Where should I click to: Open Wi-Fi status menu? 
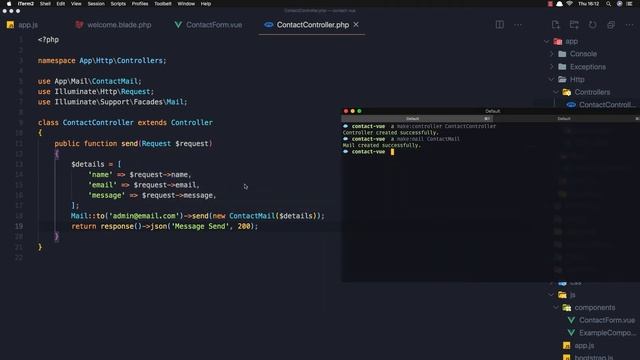coord(569,4)
